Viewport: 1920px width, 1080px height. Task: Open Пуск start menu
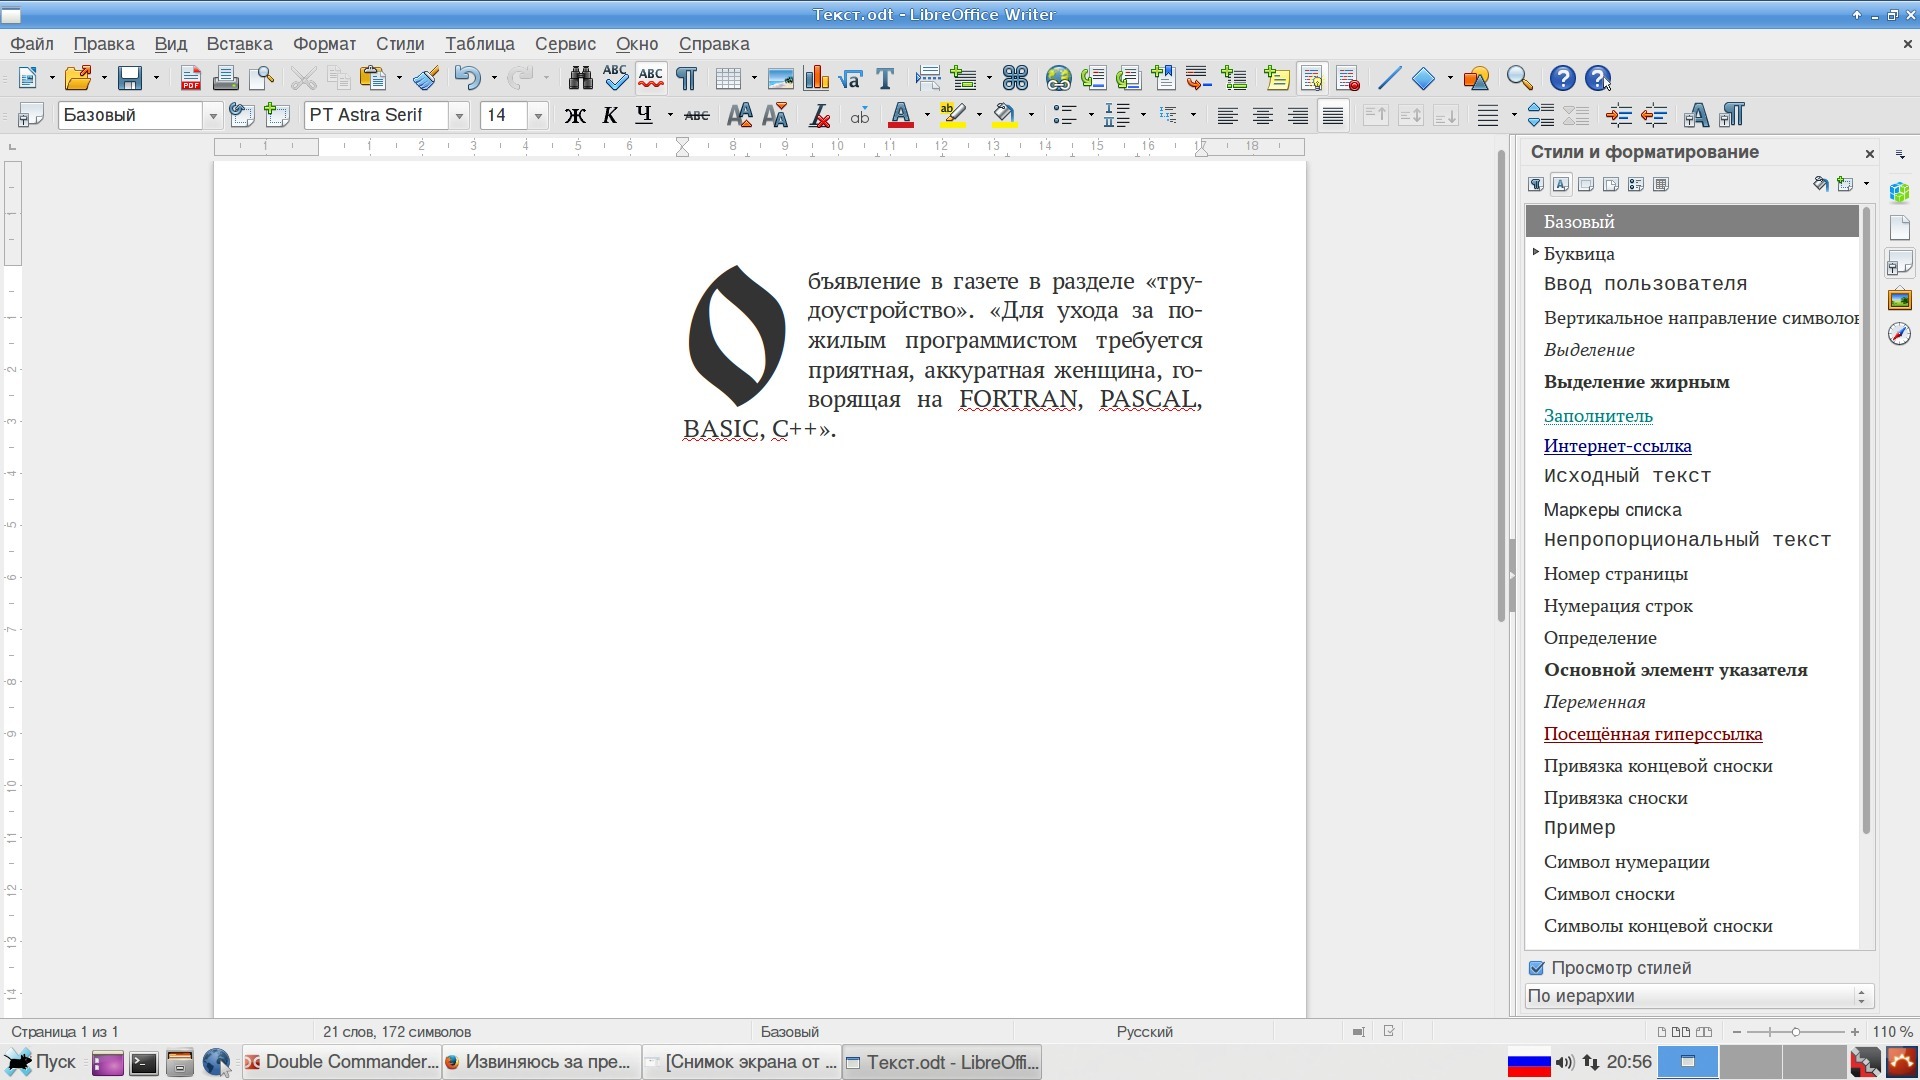42,1062
